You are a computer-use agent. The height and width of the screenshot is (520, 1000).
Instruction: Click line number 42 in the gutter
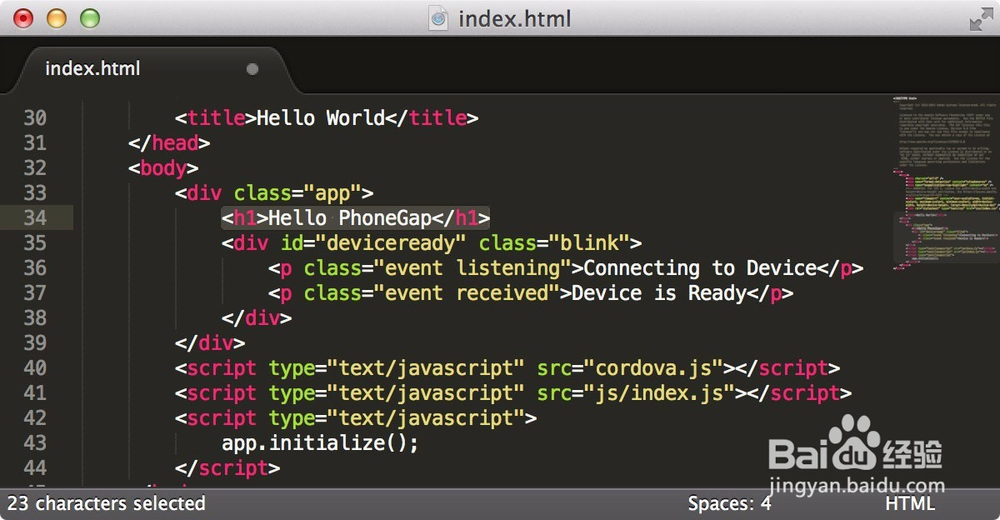tap(35, 418)
